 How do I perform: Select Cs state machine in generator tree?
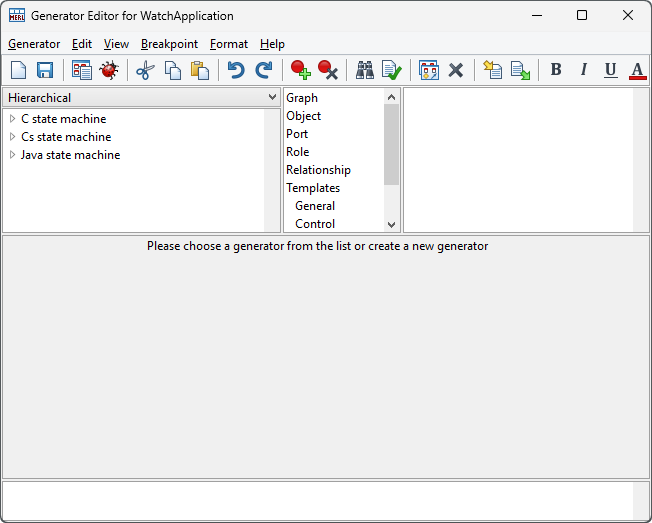(66, 137)
